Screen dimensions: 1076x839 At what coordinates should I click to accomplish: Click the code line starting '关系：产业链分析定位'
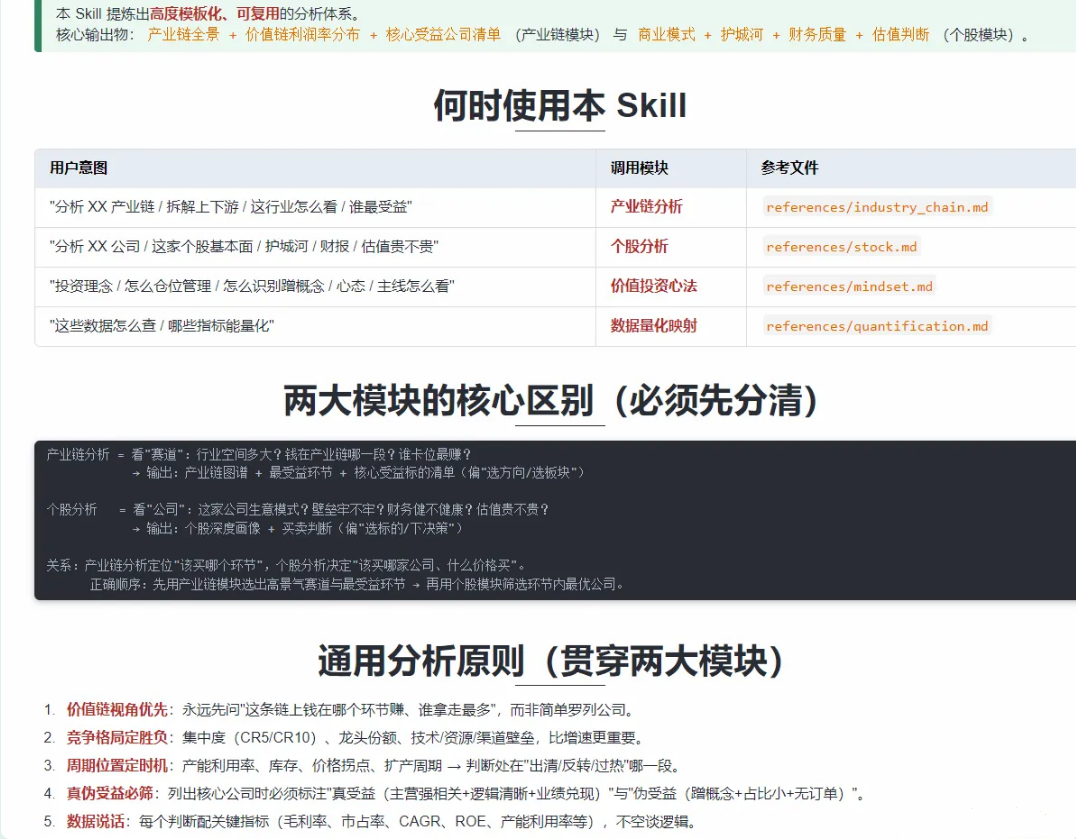[x=286, y=565]
